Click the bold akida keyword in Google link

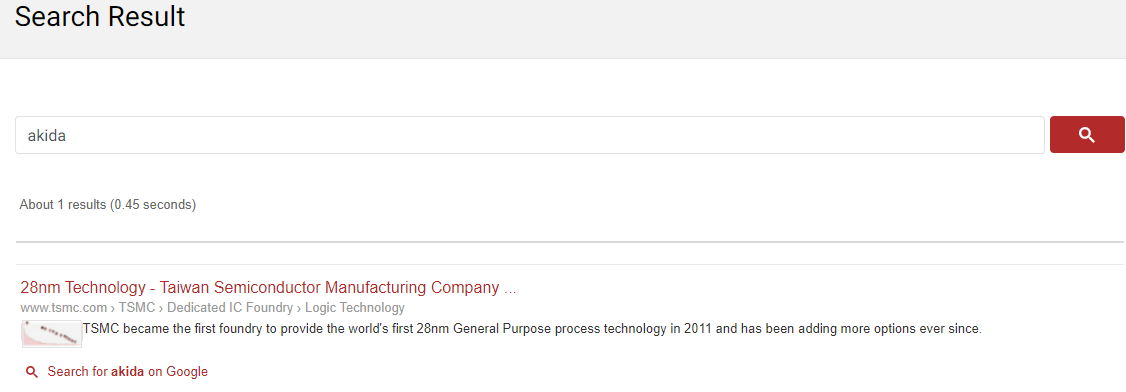tap(127, 372)
